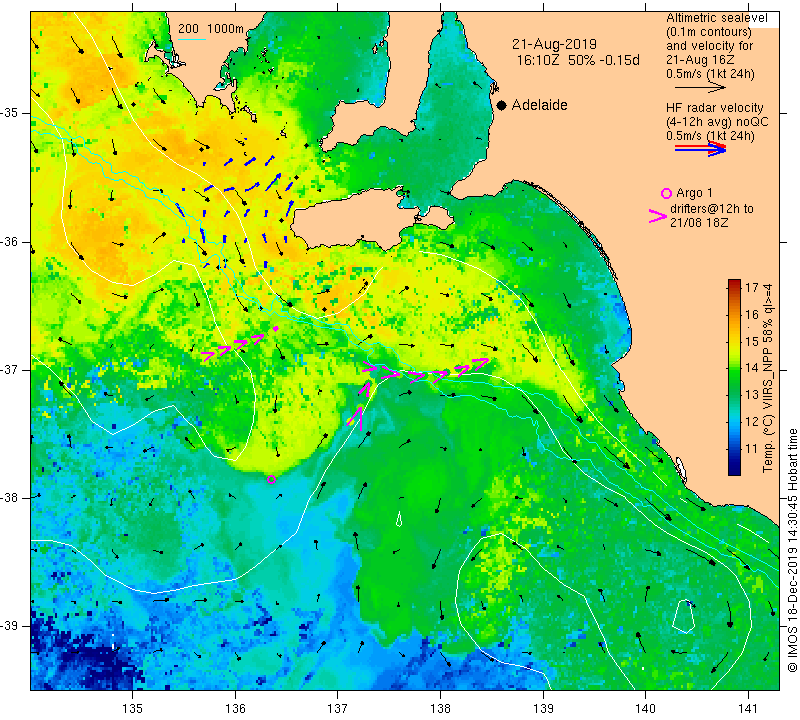Click longitude axis label 140
Viewport: 800px width, 720px height.
(x=646, y=708)
